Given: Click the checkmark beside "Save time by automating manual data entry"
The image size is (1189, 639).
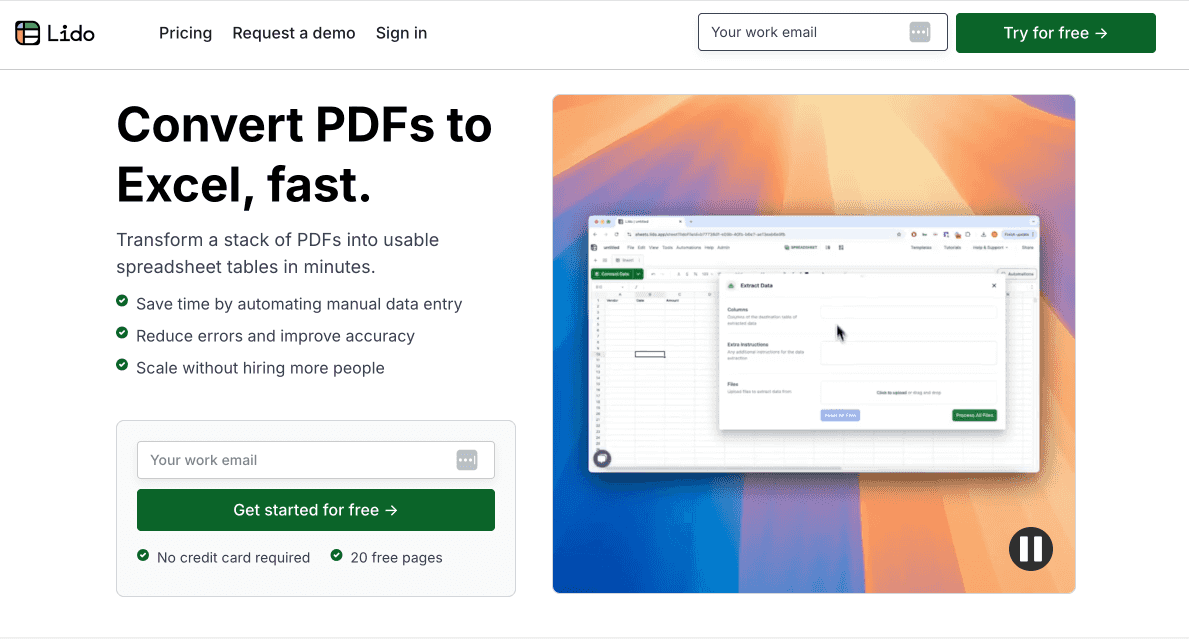Looking at the screenshot, I should pos(122,301).
